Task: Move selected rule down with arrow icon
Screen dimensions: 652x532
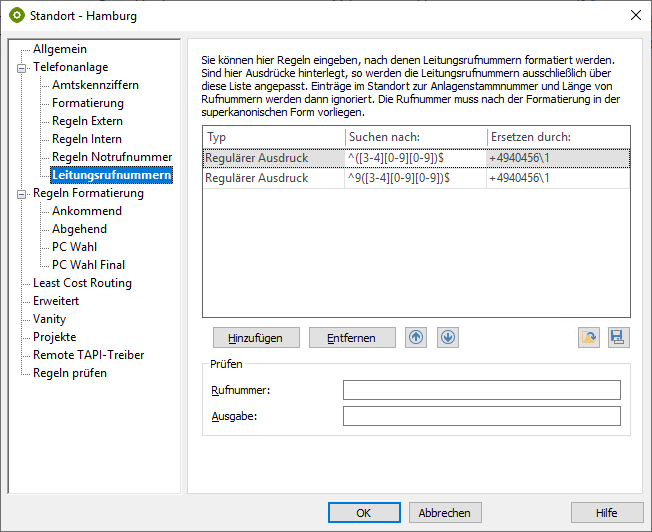Action: tap(448, 338)
